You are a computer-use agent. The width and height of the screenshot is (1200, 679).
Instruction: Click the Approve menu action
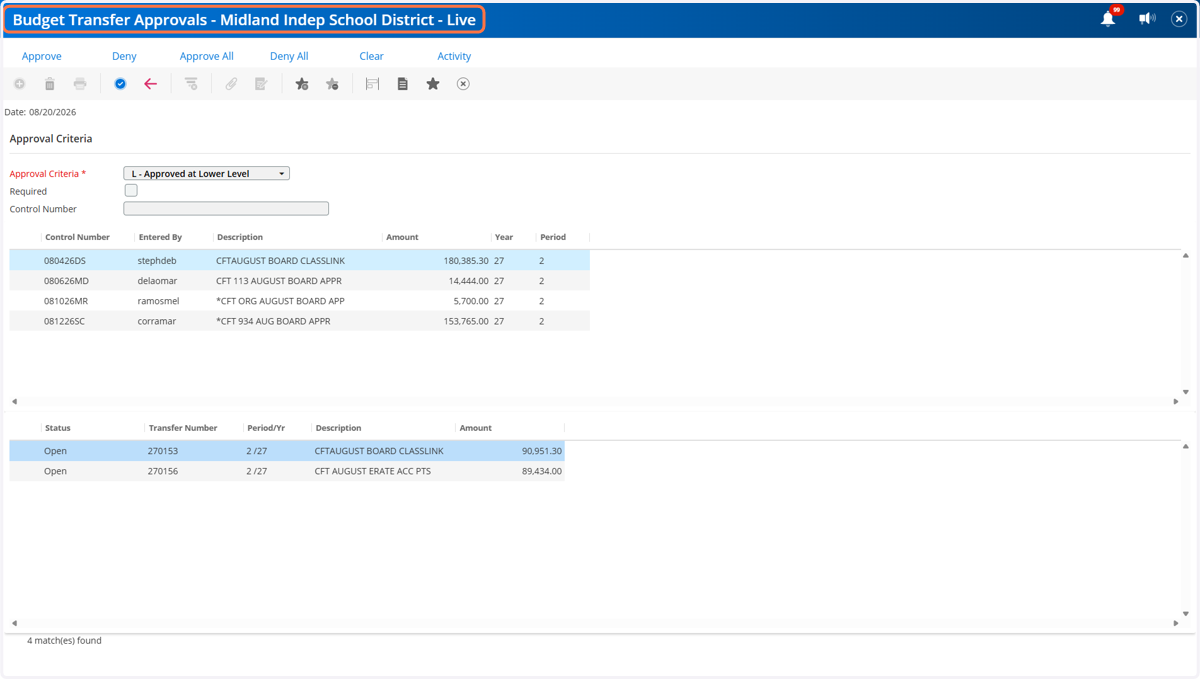point(42,56)
